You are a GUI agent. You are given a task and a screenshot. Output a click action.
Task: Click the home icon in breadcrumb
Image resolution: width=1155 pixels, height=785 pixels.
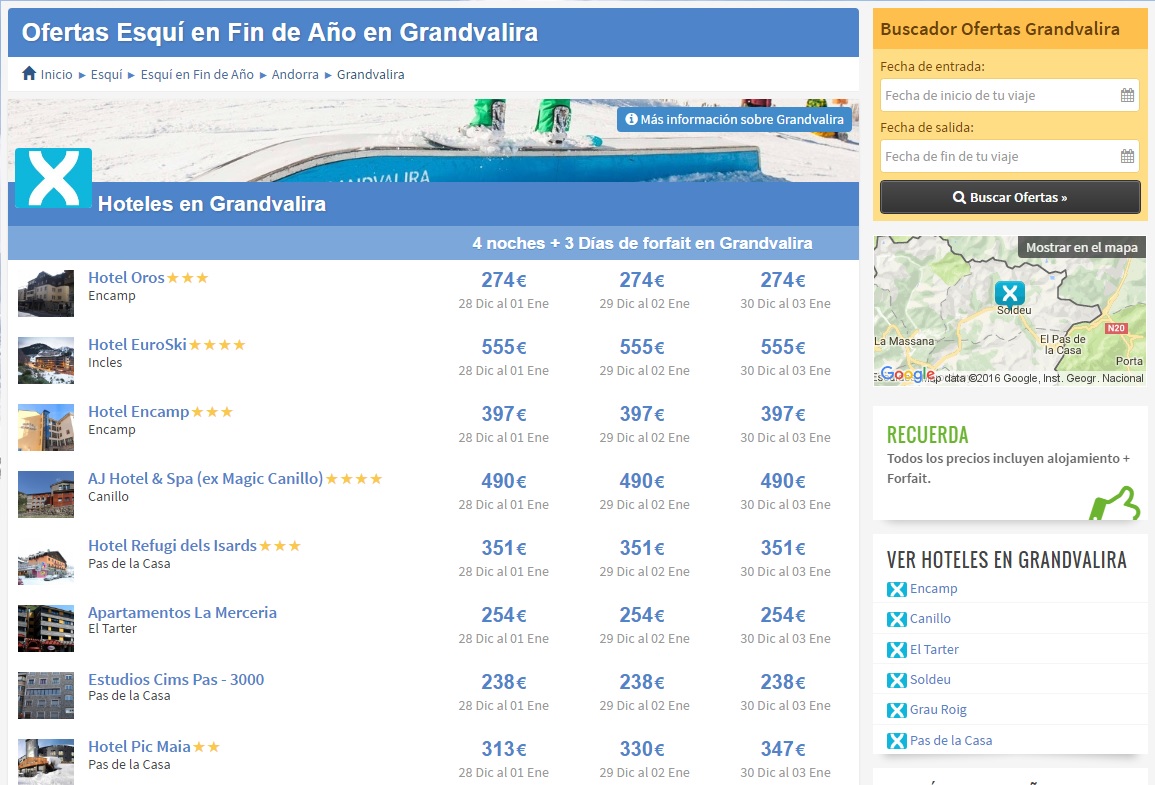point(29,73)
